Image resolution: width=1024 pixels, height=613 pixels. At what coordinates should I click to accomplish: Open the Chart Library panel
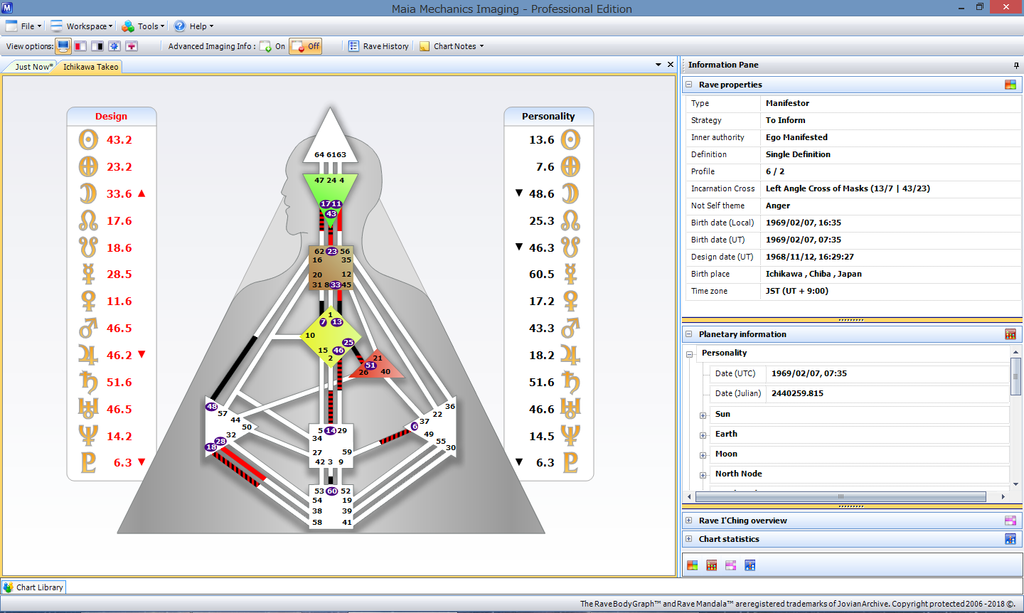coord(34,588)
